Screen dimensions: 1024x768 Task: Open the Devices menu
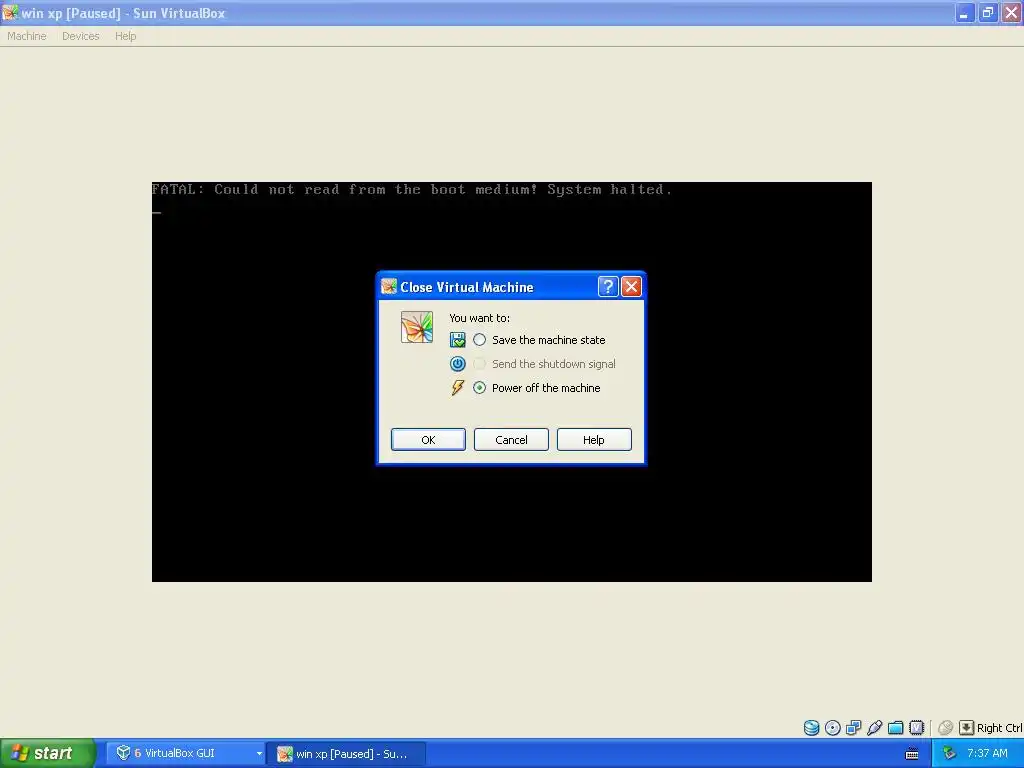pos(81,36)
